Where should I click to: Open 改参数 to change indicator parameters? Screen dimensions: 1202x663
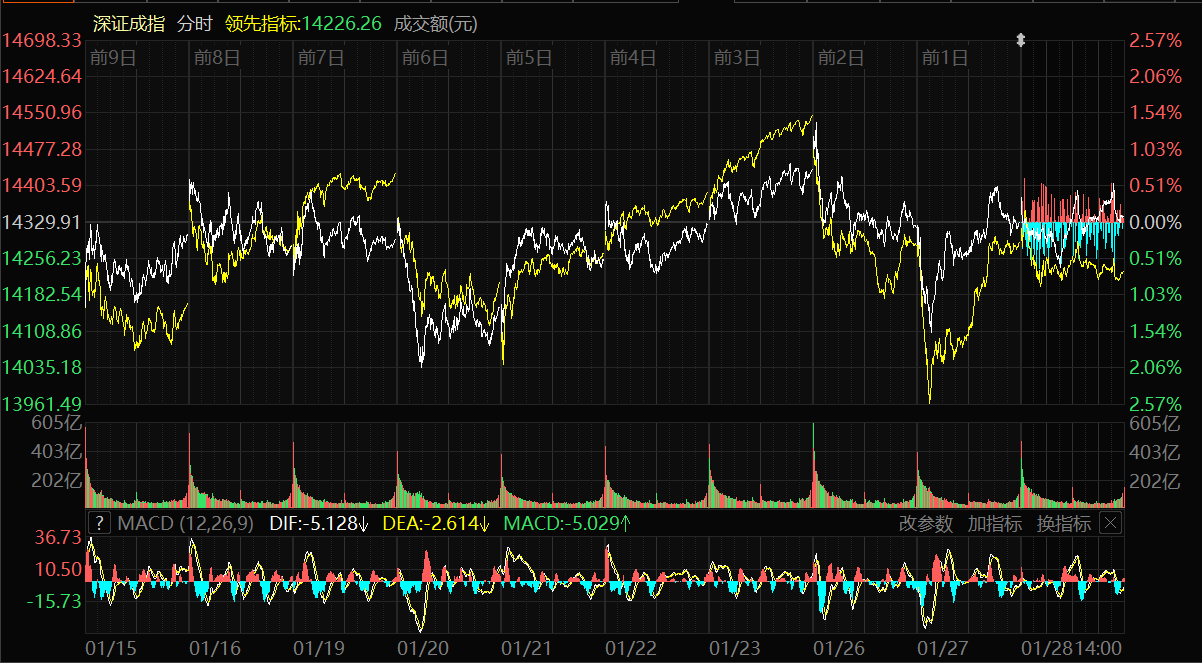pyautogui.click(x=926, y=523)
